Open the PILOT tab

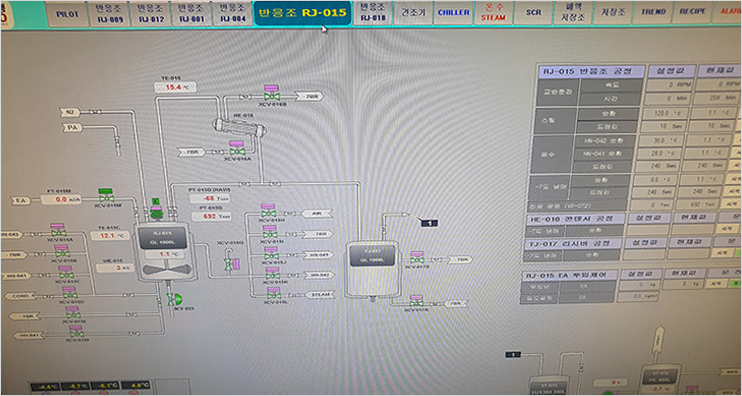[x=68, y=14]
